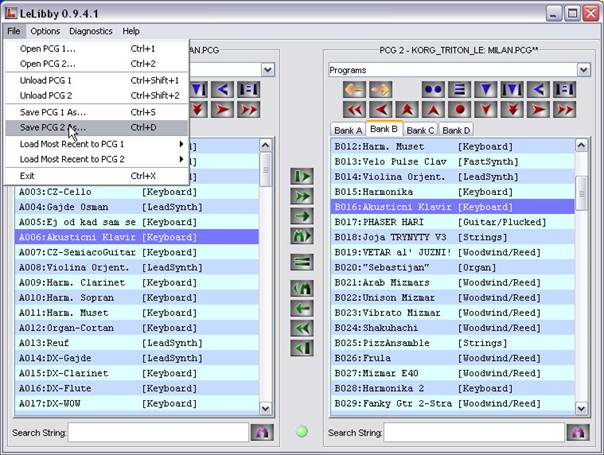Click the green M-with-right-arrow transfer icon
The height and width of the screenshot is (455, 604).
302,236
